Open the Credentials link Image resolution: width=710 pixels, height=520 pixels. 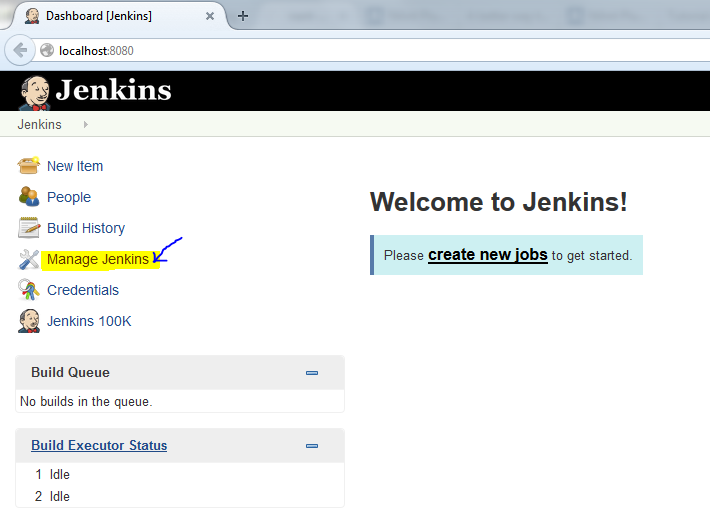83,290
